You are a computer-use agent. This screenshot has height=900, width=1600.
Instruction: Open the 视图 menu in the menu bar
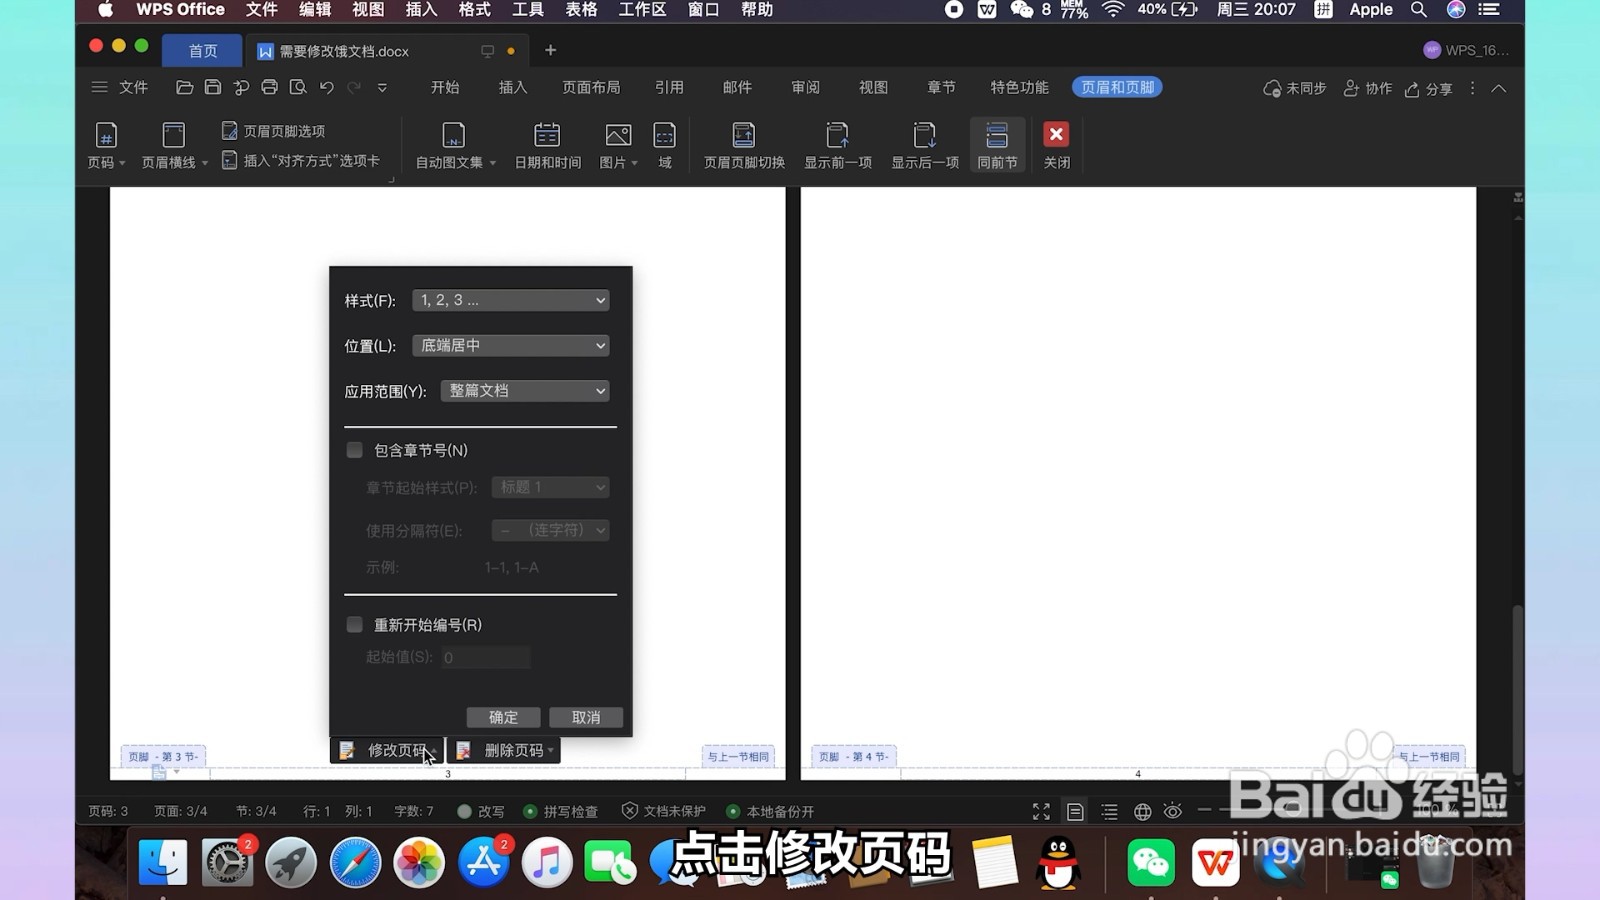click(366, 10)
